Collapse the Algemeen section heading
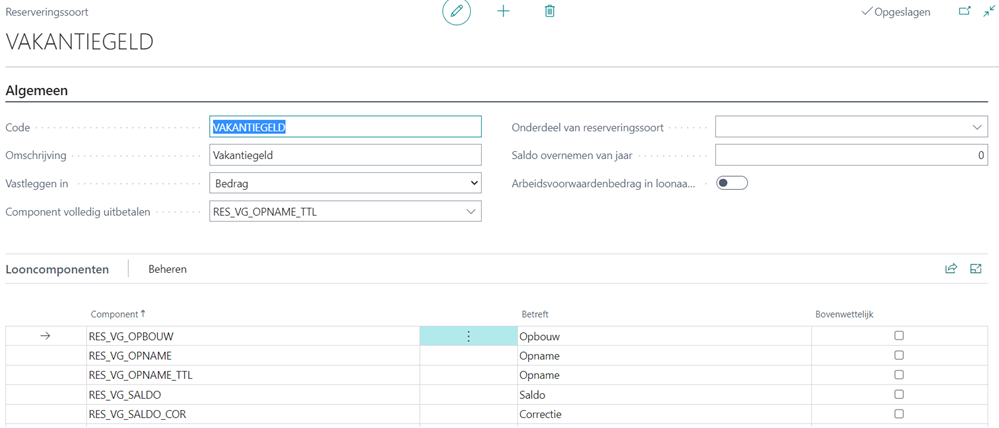 (37, 90)
